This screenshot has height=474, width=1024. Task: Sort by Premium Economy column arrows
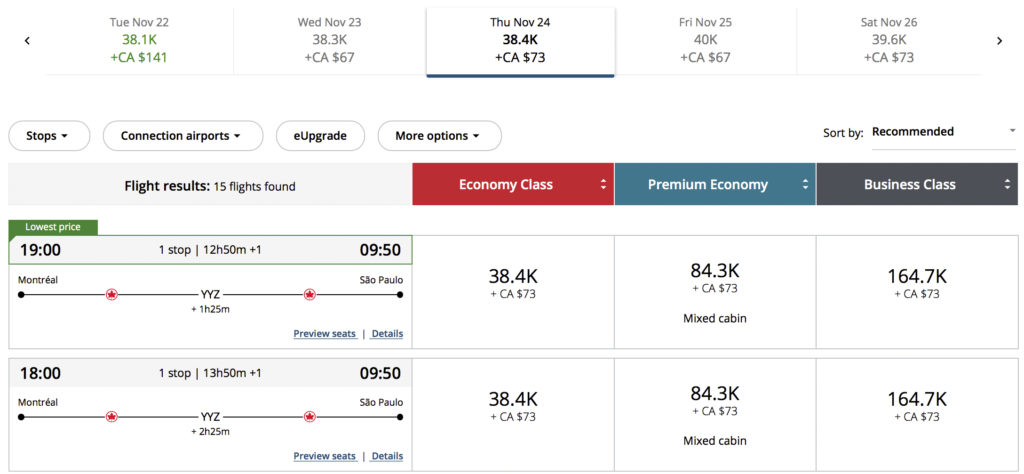point(803,185)
